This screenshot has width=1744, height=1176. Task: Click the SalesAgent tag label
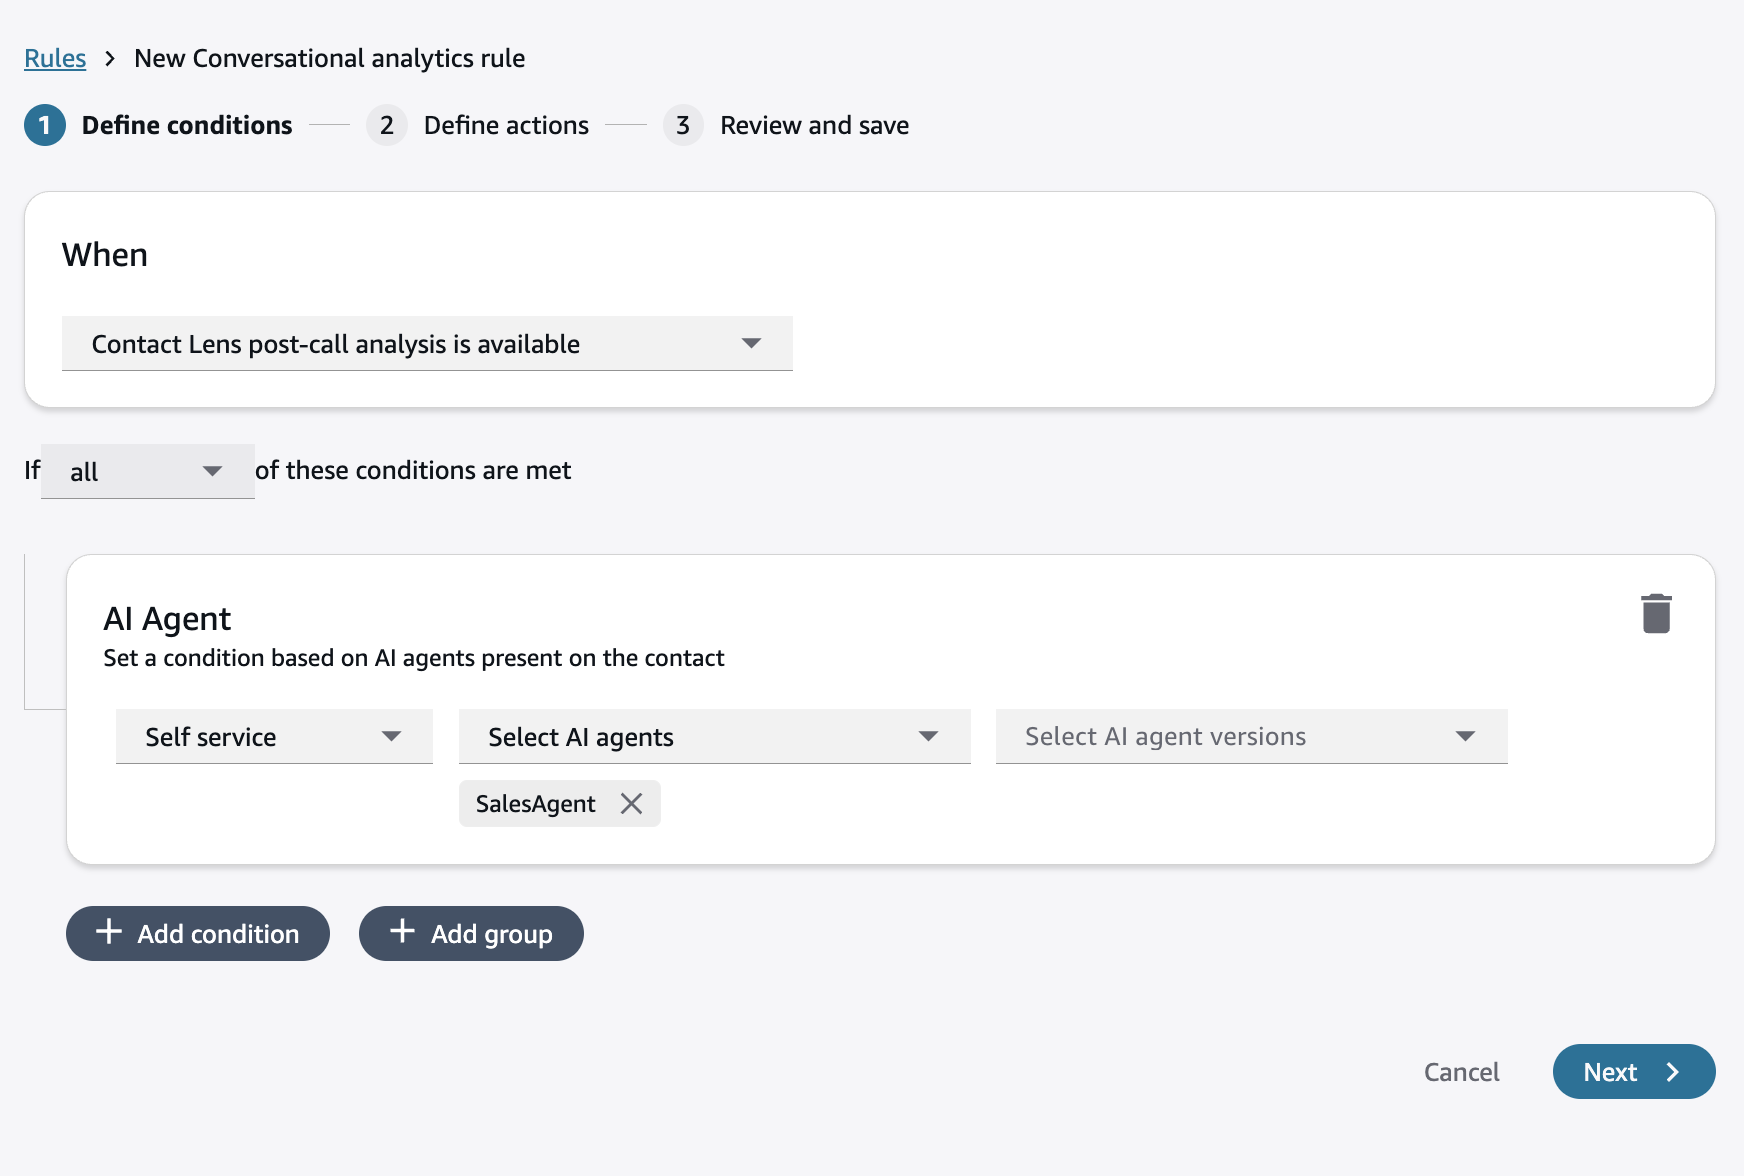click(x=535, y=804)
